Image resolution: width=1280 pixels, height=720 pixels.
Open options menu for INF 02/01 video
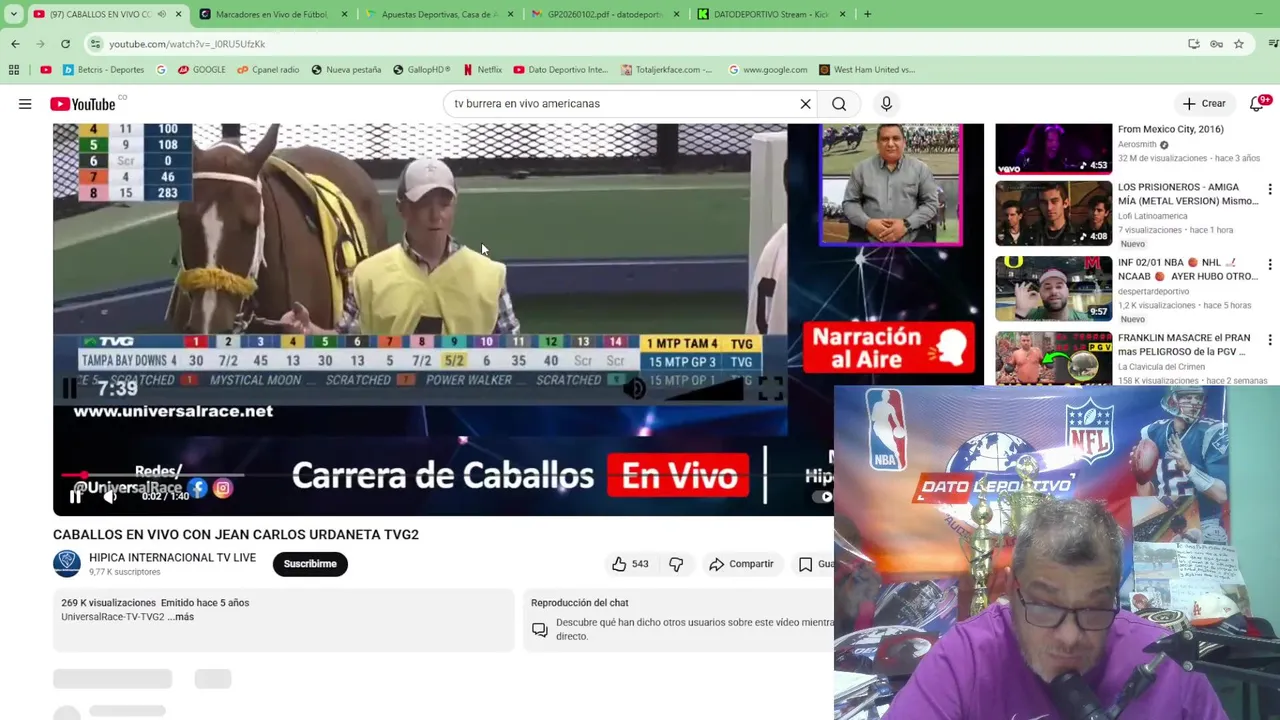pyautogui.click(x=1270, y=265)
